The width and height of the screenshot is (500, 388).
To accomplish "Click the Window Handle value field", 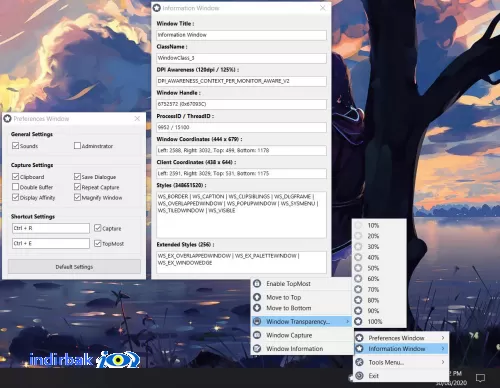I will [x=241, y=104].
